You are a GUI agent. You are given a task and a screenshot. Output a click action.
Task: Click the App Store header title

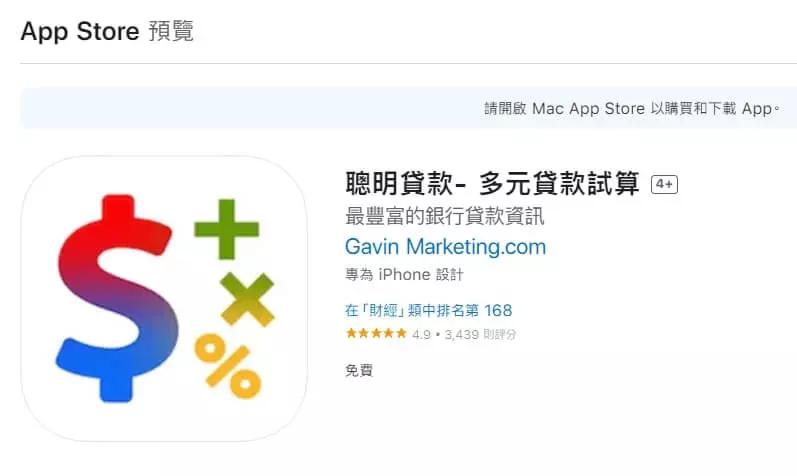(80, 31)
